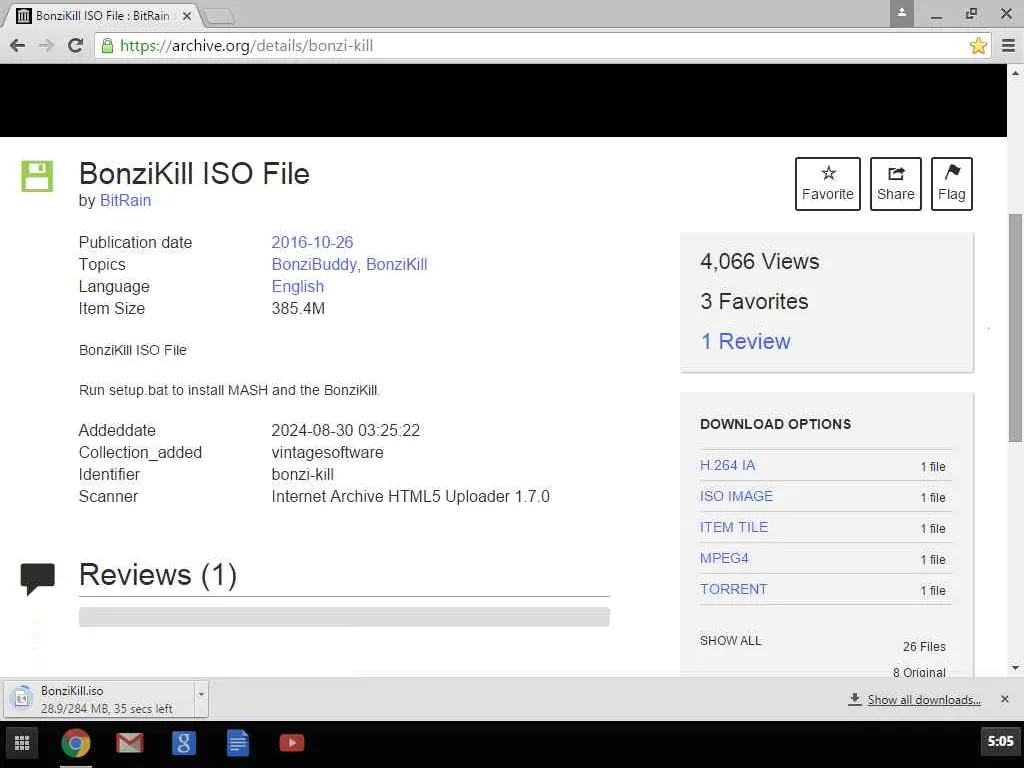Click Show all downloads link
1024x768 pixels.
tap(923, 699)
